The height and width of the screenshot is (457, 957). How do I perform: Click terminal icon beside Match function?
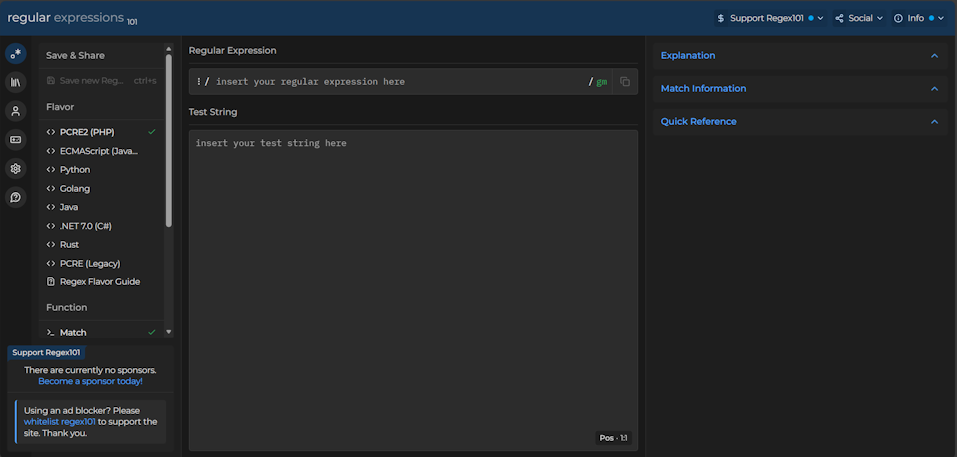click(51, 333)
